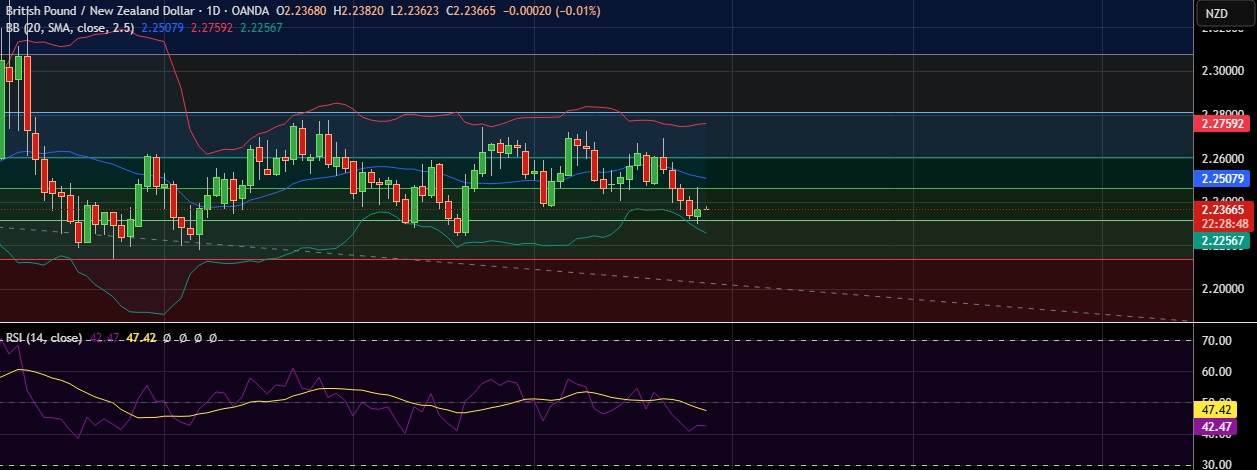Click the blue 2.25079 price label on axis
Screen dimensions: 1257x470
point(1224,179)
